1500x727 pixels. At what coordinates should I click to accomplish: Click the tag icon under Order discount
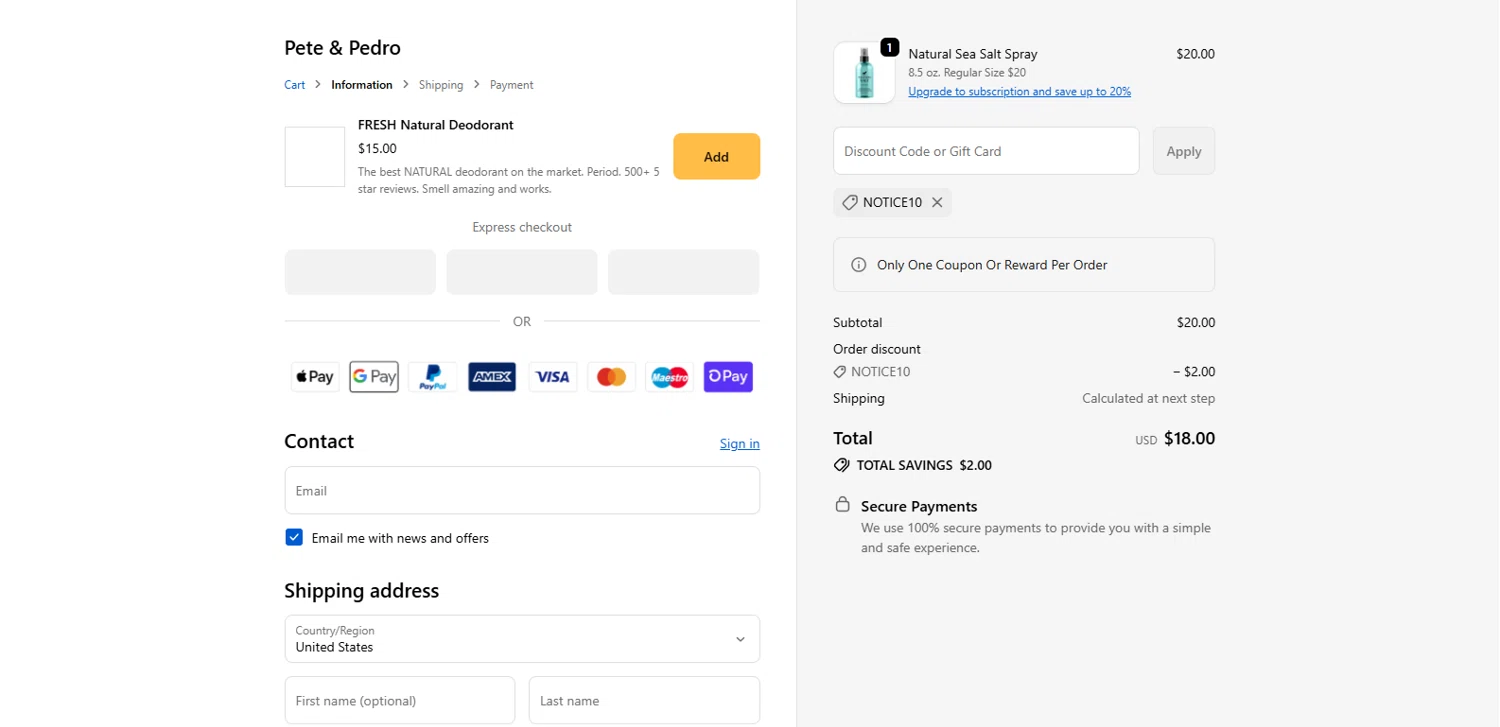coord(840,372)
